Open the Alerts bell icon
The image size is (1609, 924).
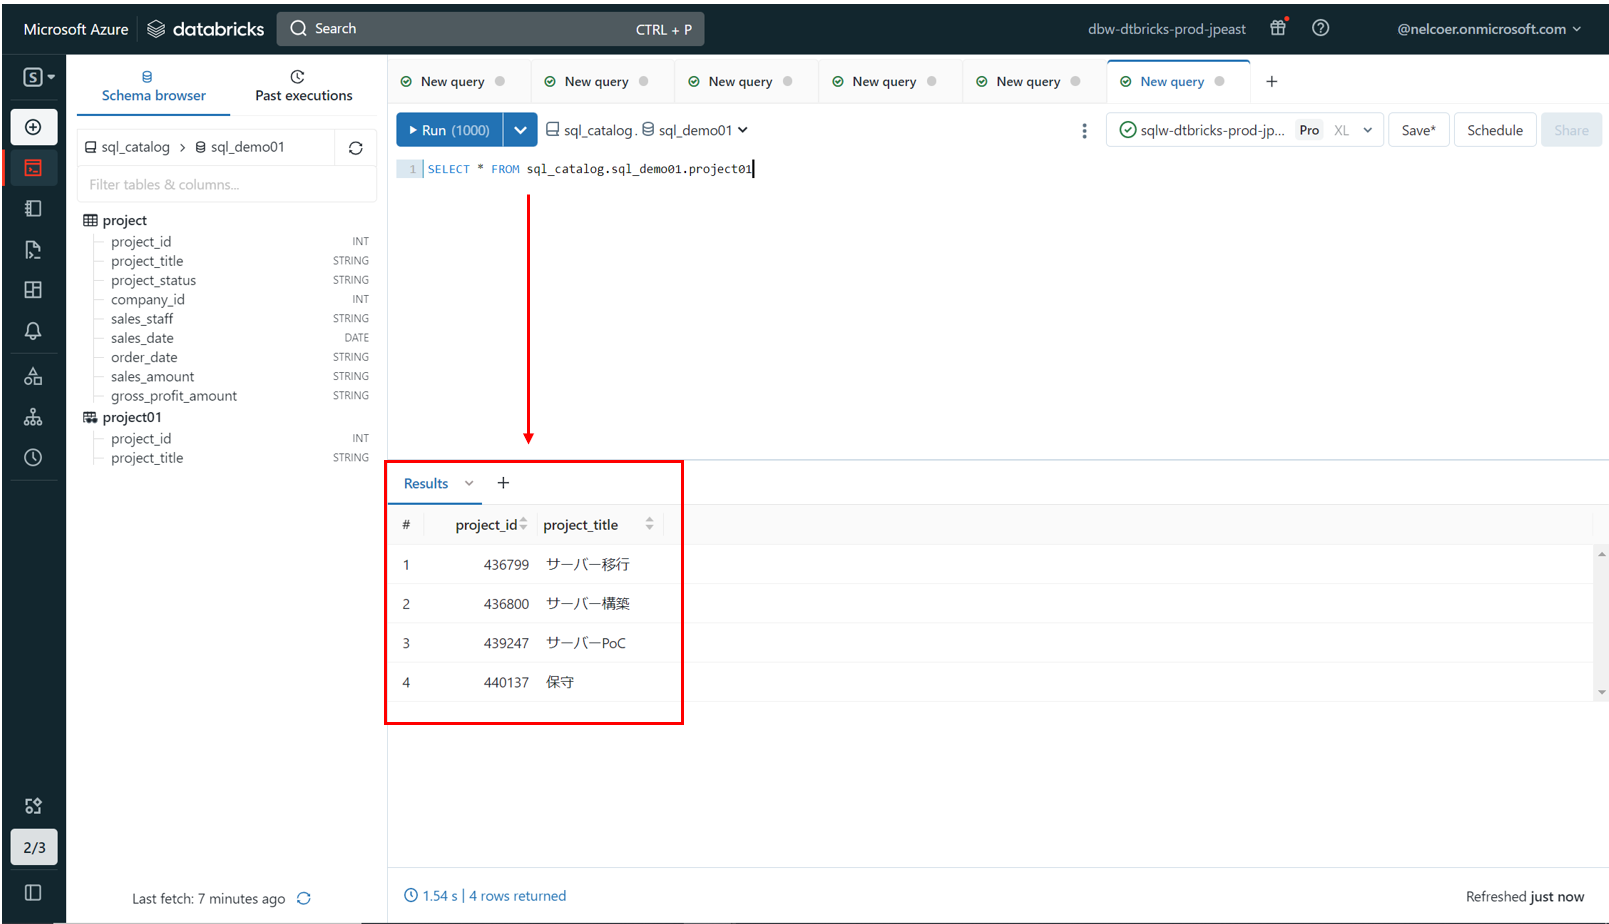click(x=33, y=331)
